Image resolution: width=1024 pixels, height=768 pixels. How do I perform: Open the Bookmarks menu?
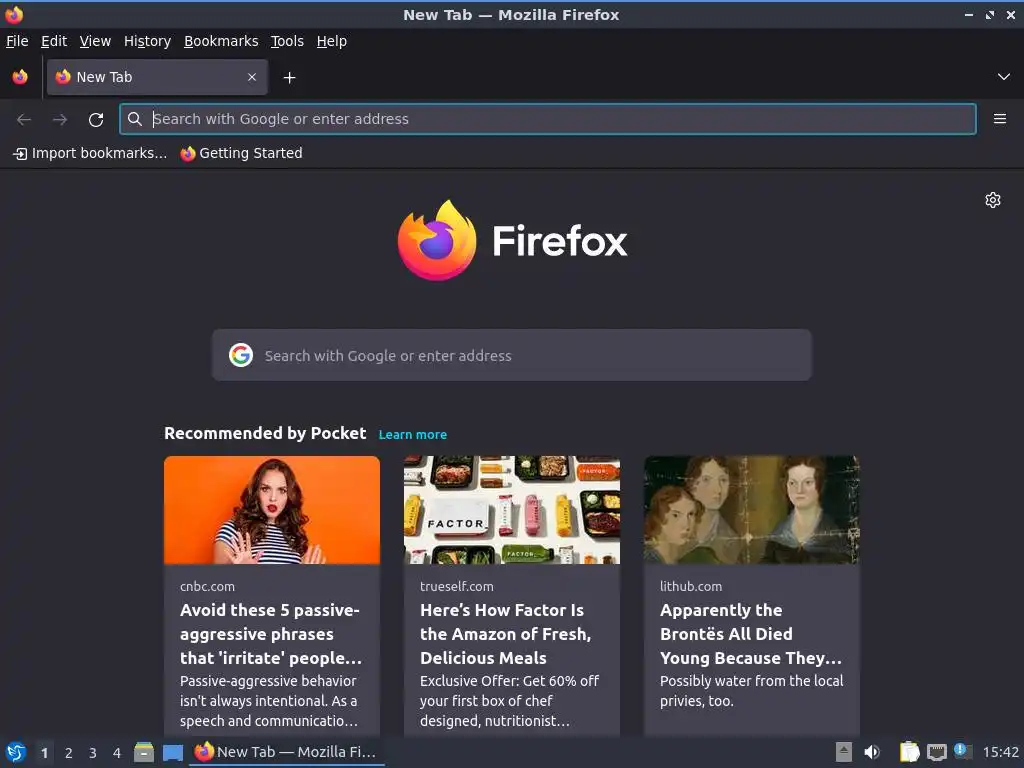[x=221, y=41]
